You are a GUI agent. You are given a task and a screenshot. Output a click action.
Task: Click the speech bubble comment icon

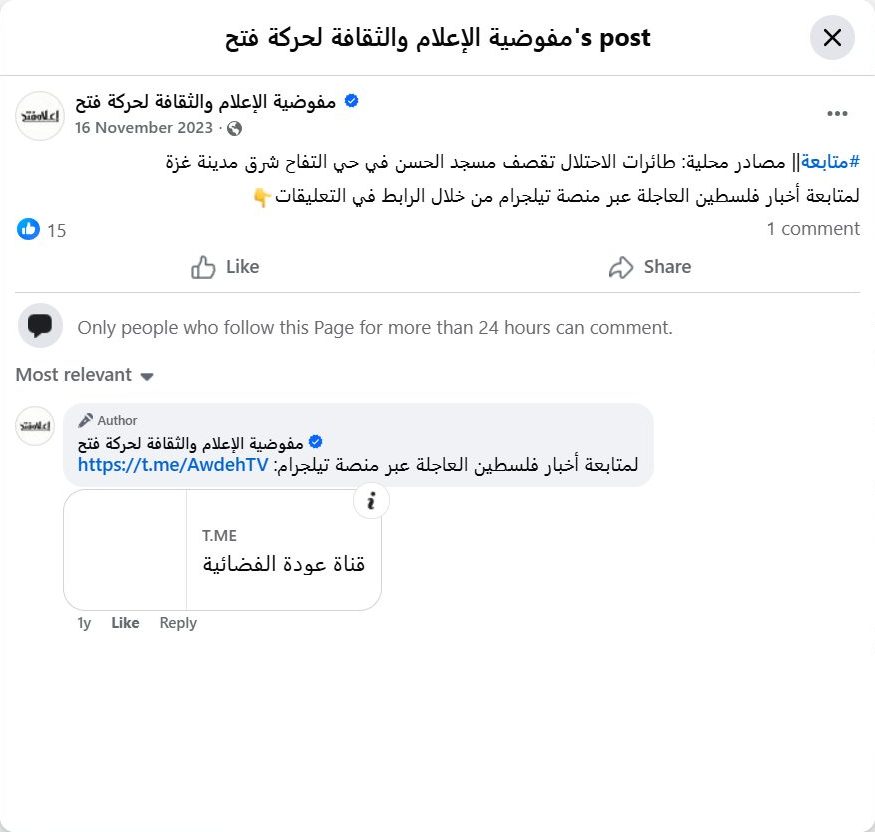40,326
